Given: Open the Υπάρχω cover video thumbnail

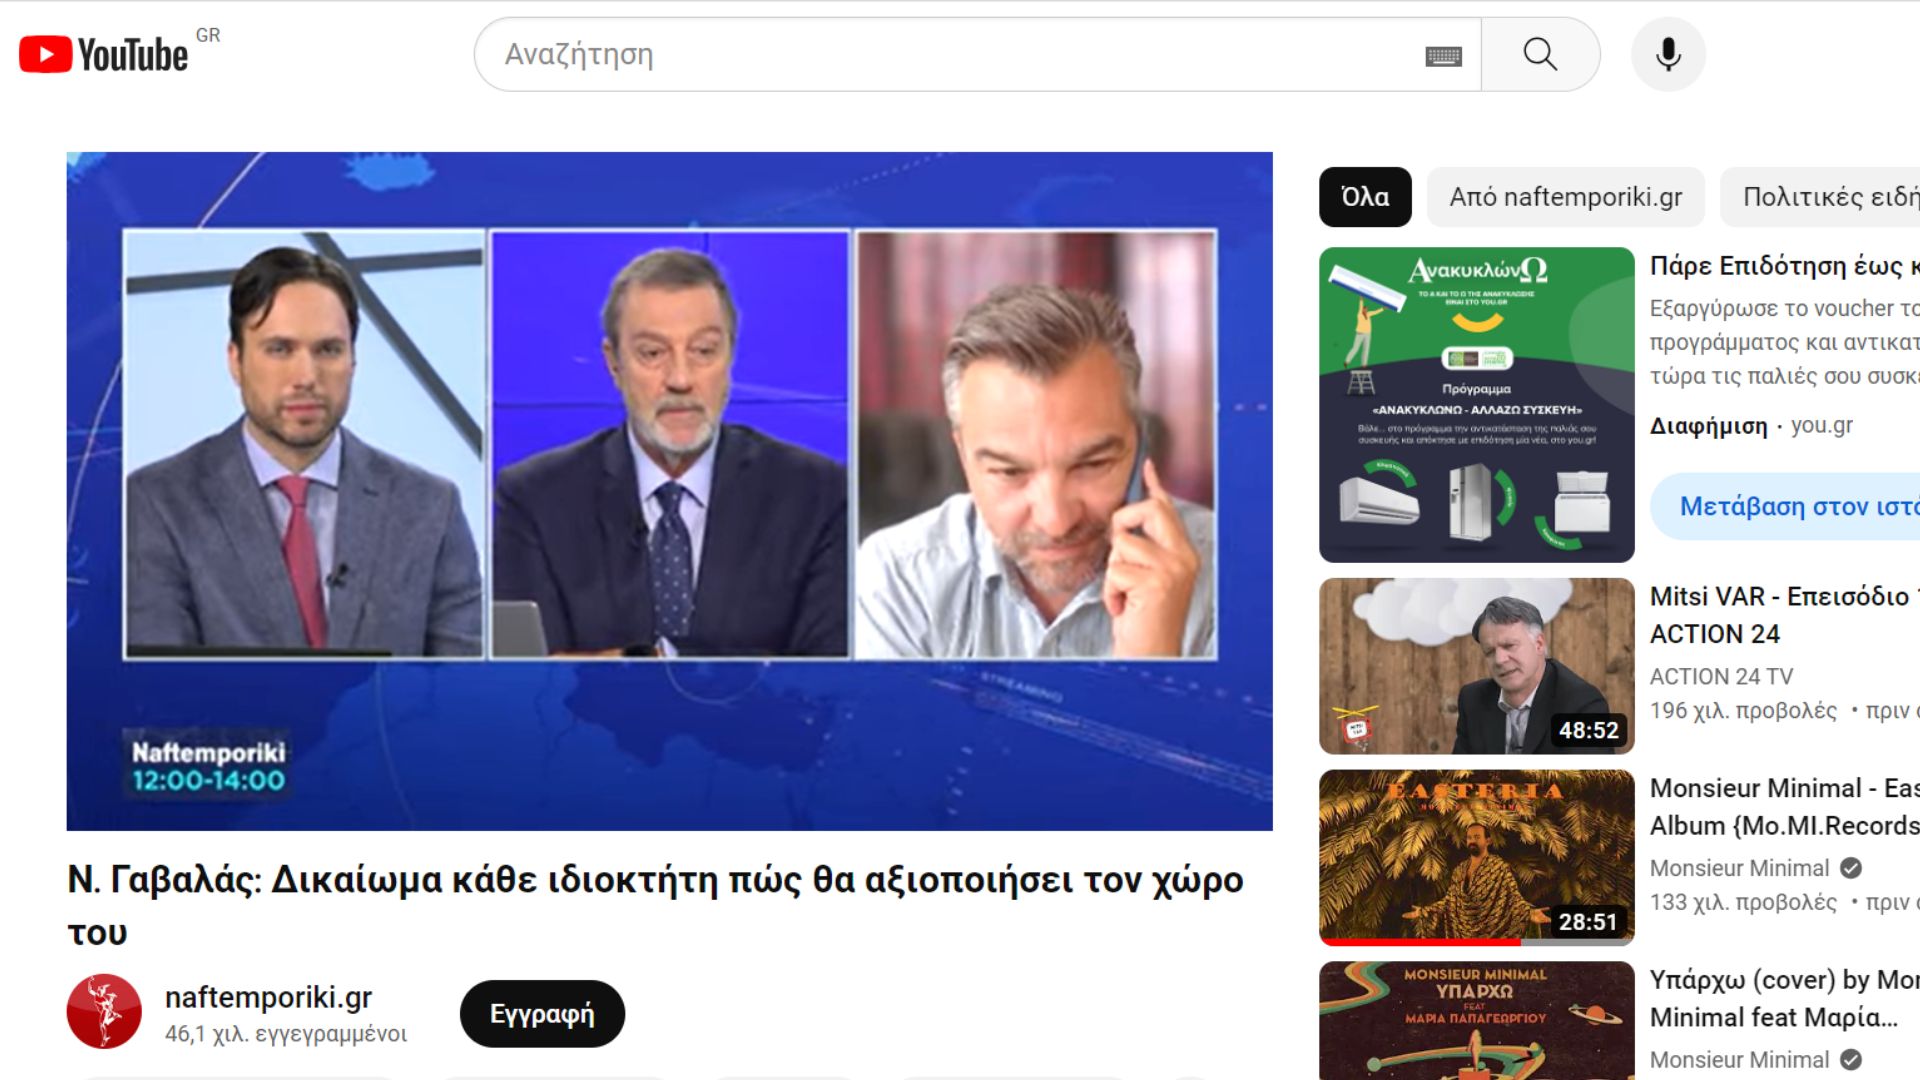Looking at the screenshot, I should [x=1476, y=1021].
